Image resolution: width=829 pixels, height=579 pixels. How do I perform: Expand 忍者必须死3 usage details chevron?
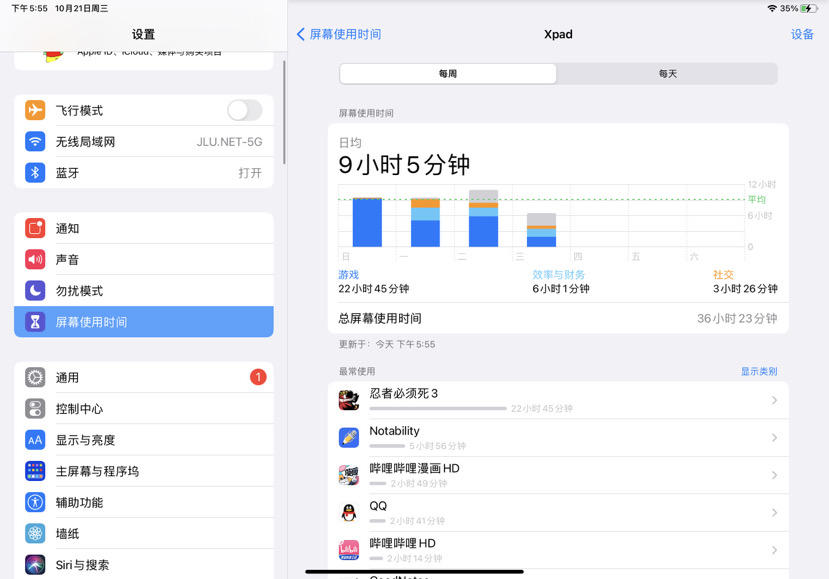774,400
